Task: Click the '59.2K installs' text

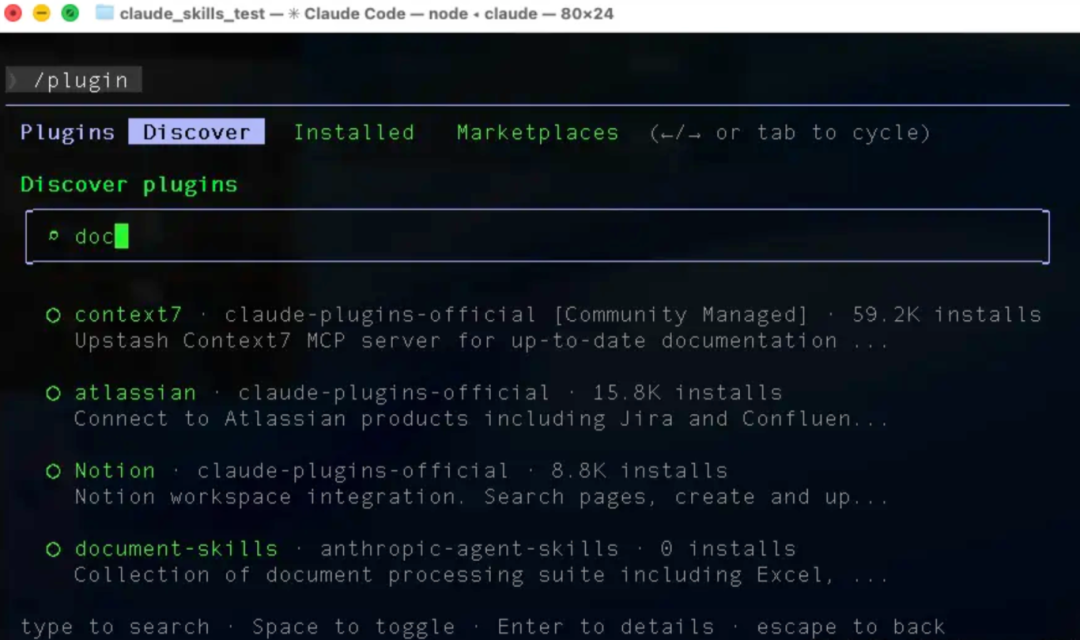Action: [x=946, y=314]
